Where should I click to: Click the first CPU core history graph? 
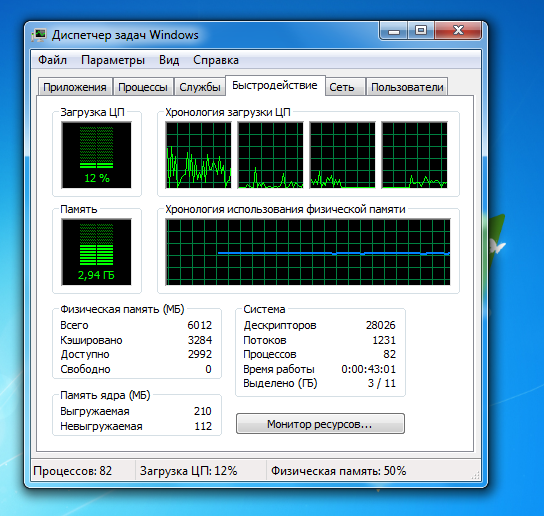tap(198, 155)
